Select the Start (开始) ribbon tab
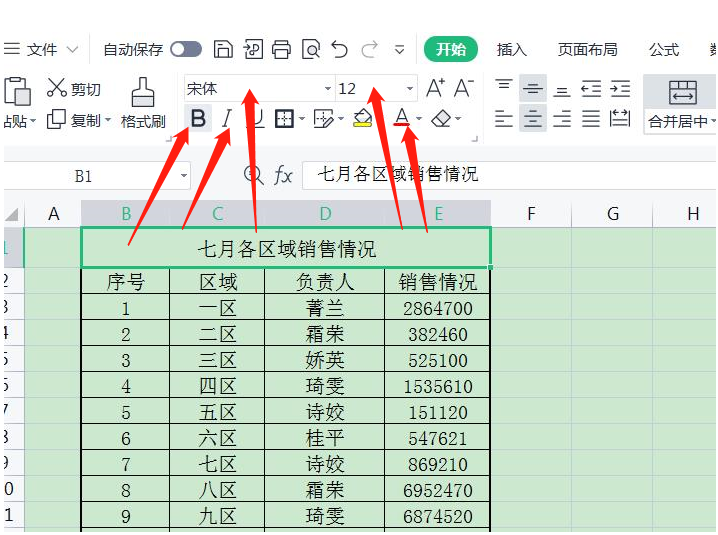718x535 pixels. 451,49
